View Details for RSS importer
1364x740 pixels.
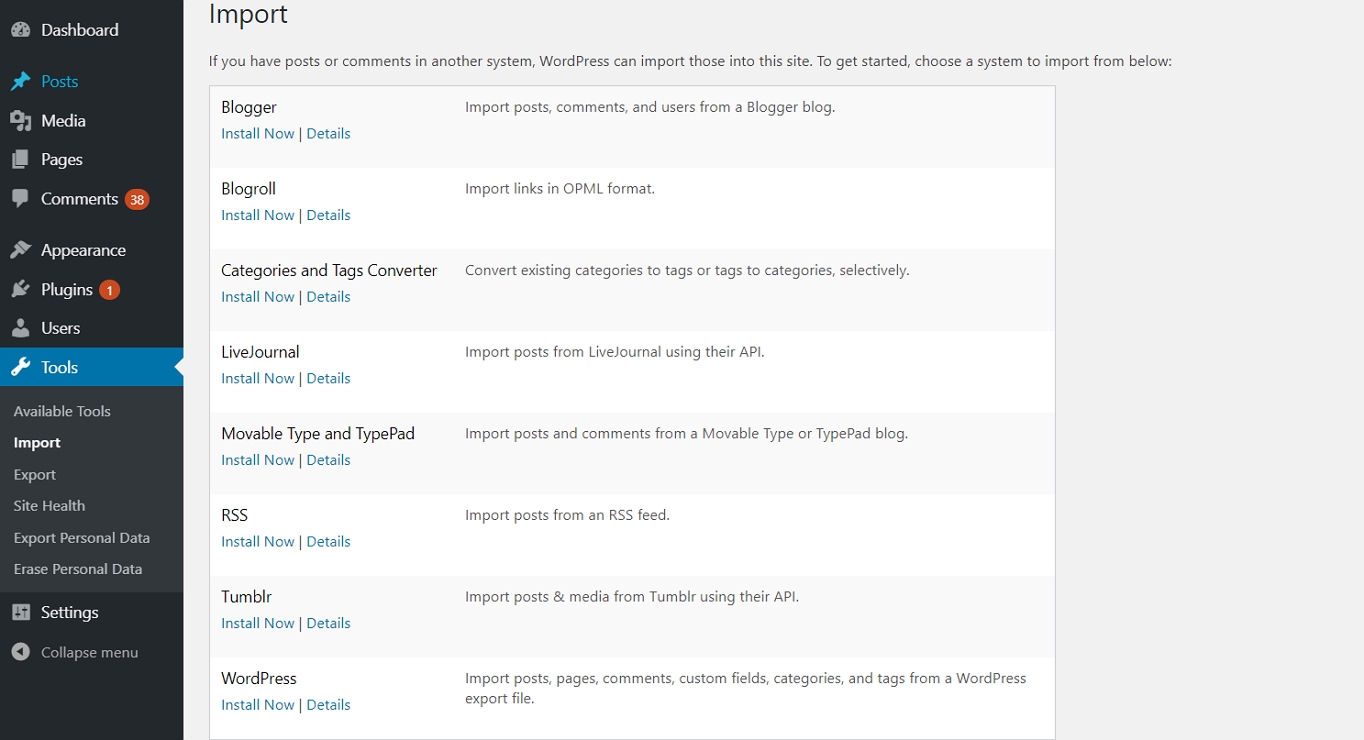[328, 542]
